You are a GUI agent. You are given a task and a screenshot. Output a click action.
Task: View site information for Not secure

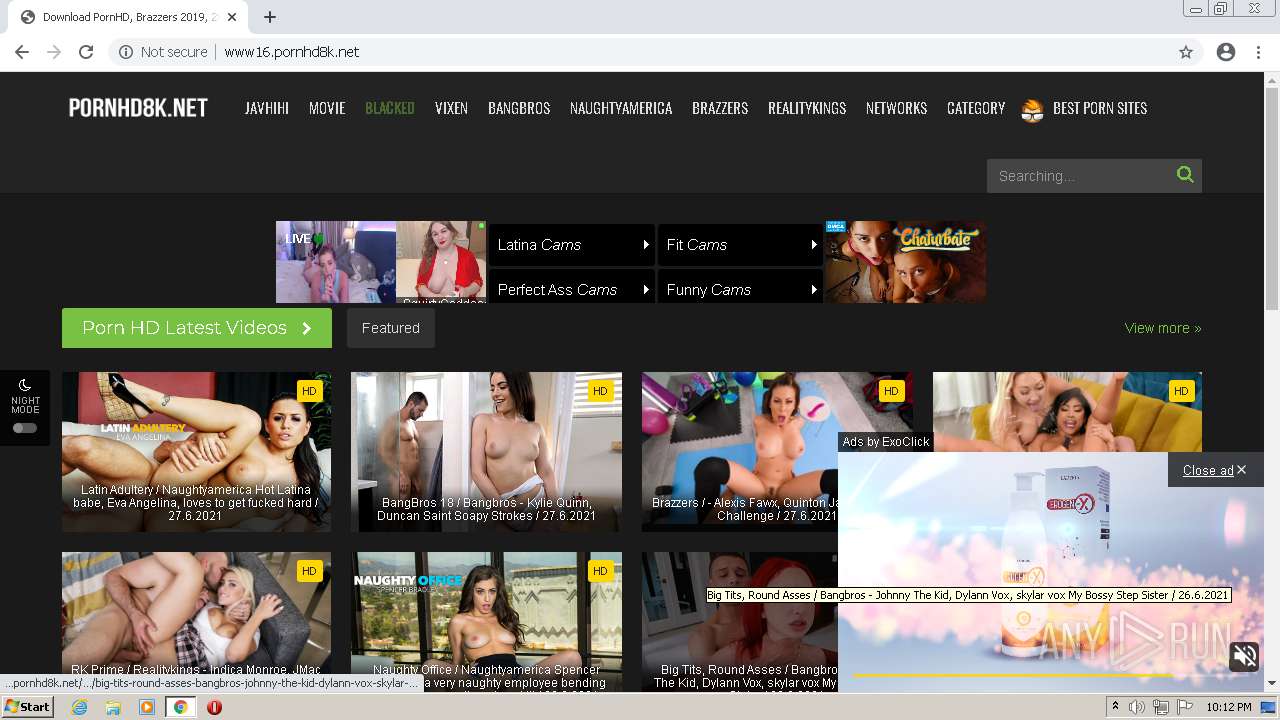pos(163,52)
